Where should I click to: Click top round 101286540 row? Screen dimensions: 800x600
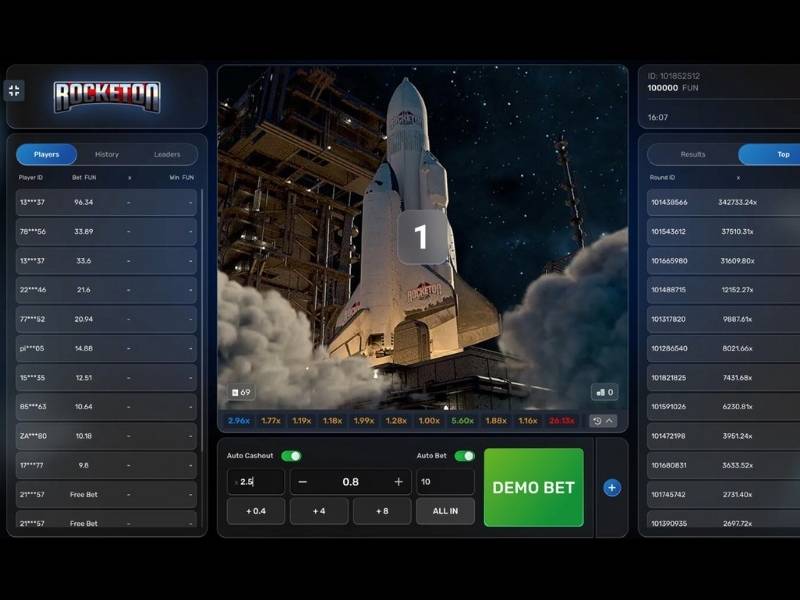point(723,348)
